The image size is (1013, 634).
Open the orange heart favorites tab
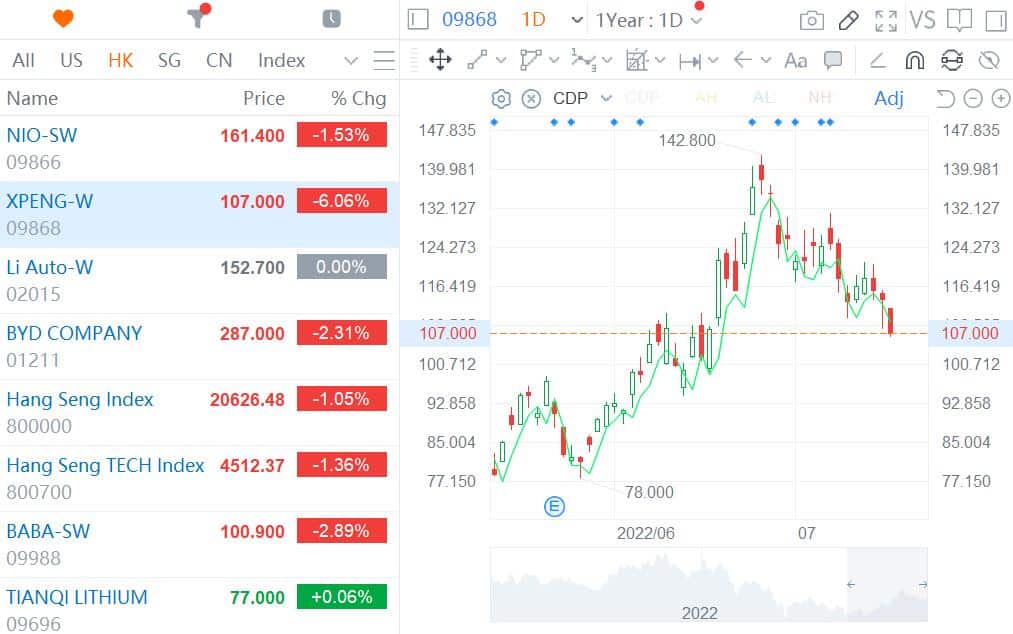[63, 19]
